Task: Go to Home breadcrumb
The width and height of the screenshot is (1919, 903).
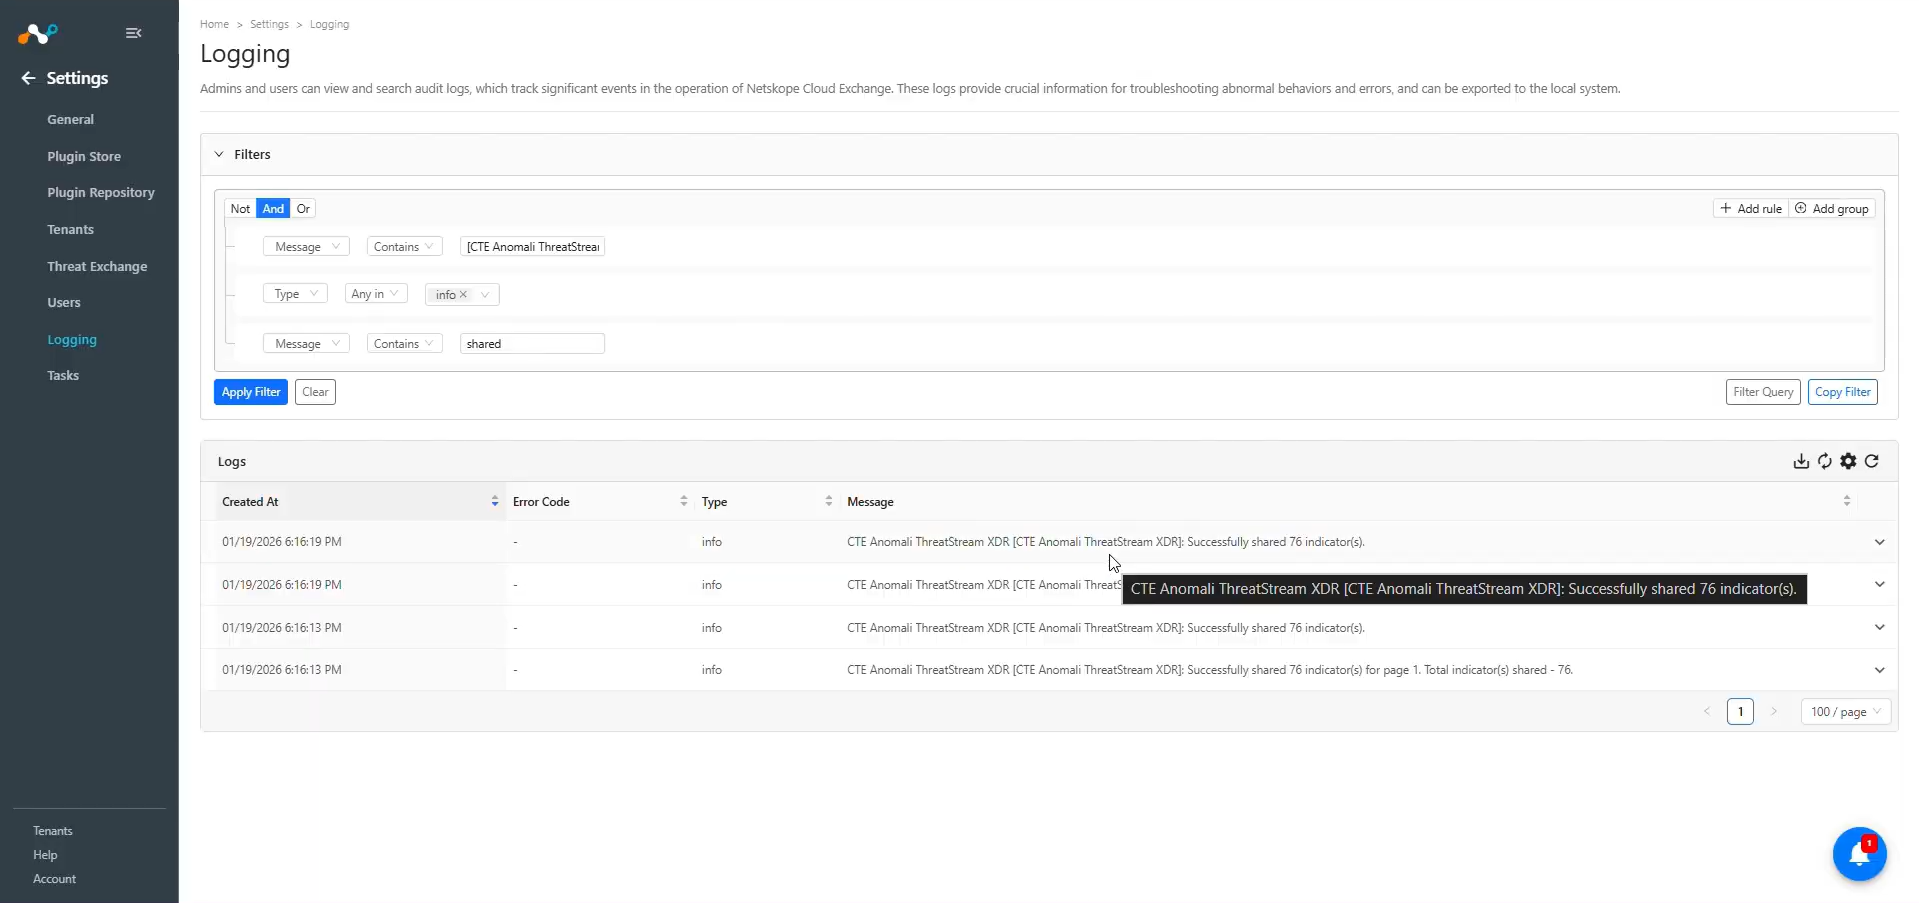Action: 214,24
